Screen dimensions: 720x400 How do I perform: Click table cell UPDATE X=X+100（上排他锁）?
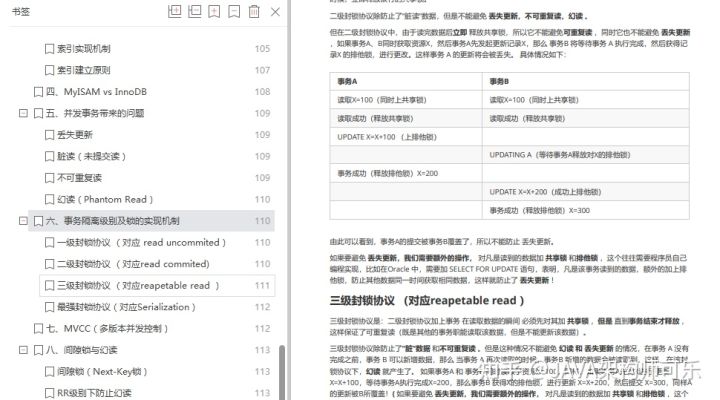tap(406, 137)
